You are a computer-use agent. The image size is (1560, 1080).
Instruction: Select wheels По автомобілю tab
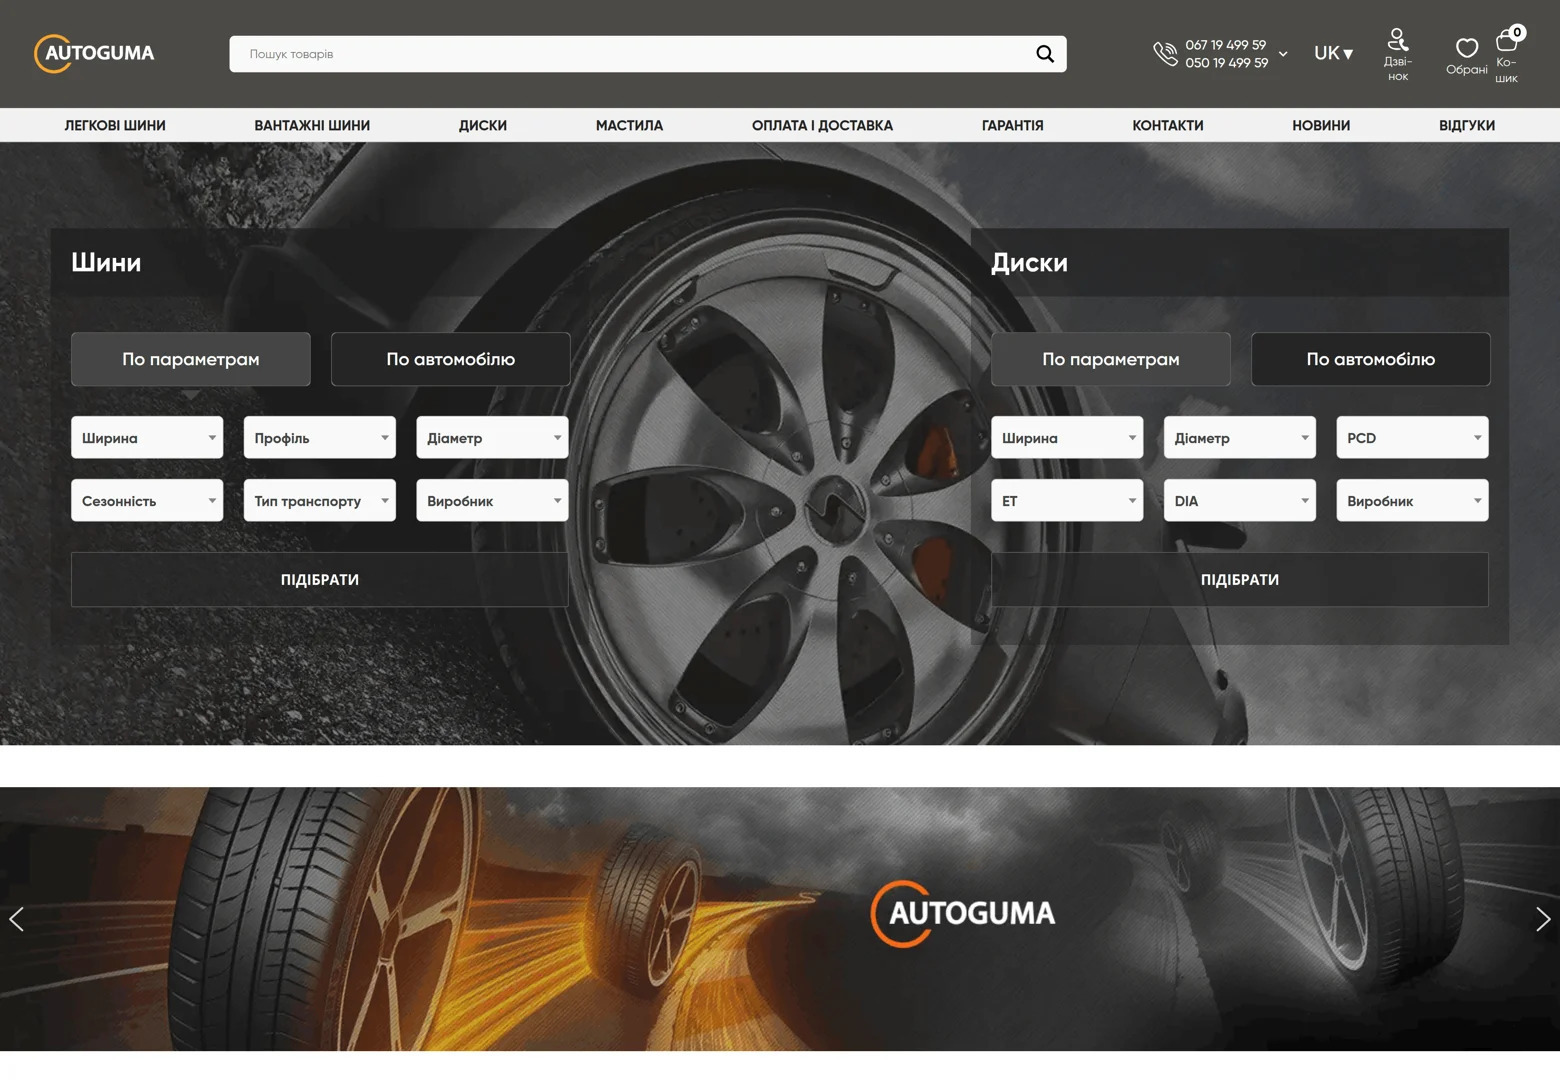1371,359
